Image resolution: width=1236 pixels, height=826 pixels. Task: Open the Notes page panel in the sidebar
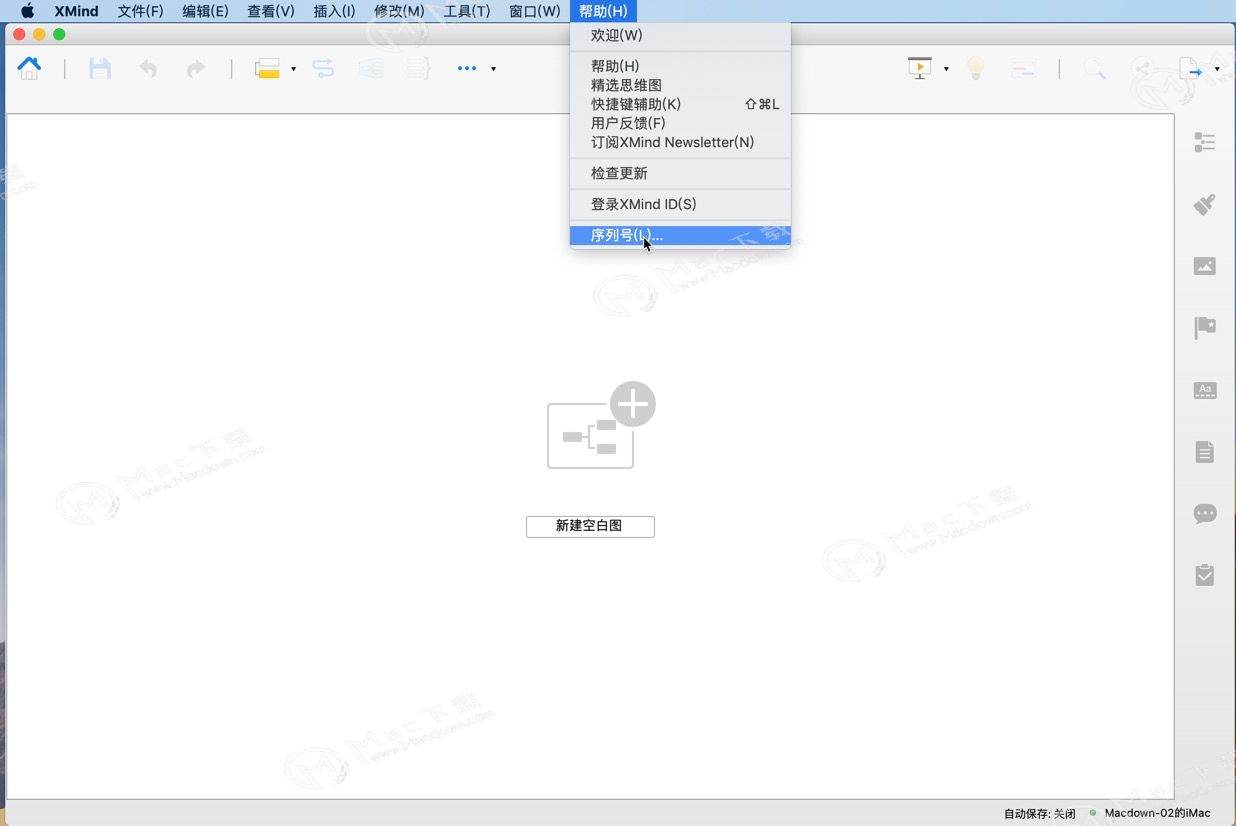[x=1205, y=452]
